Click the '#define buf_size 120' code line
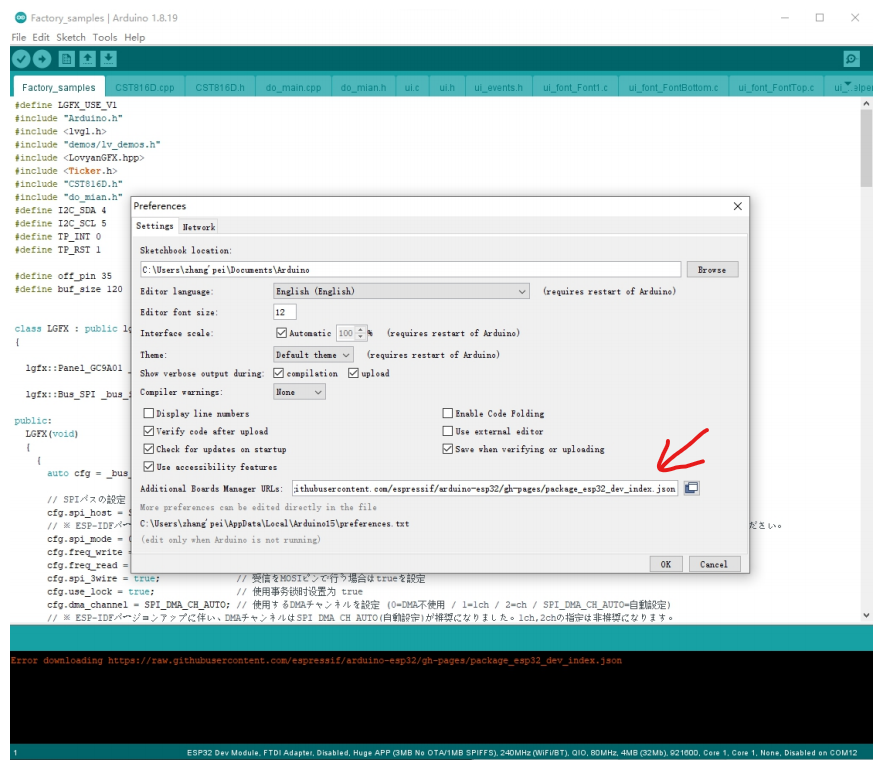880x769 pixels. pyautogui.click(x=68, y=289)
